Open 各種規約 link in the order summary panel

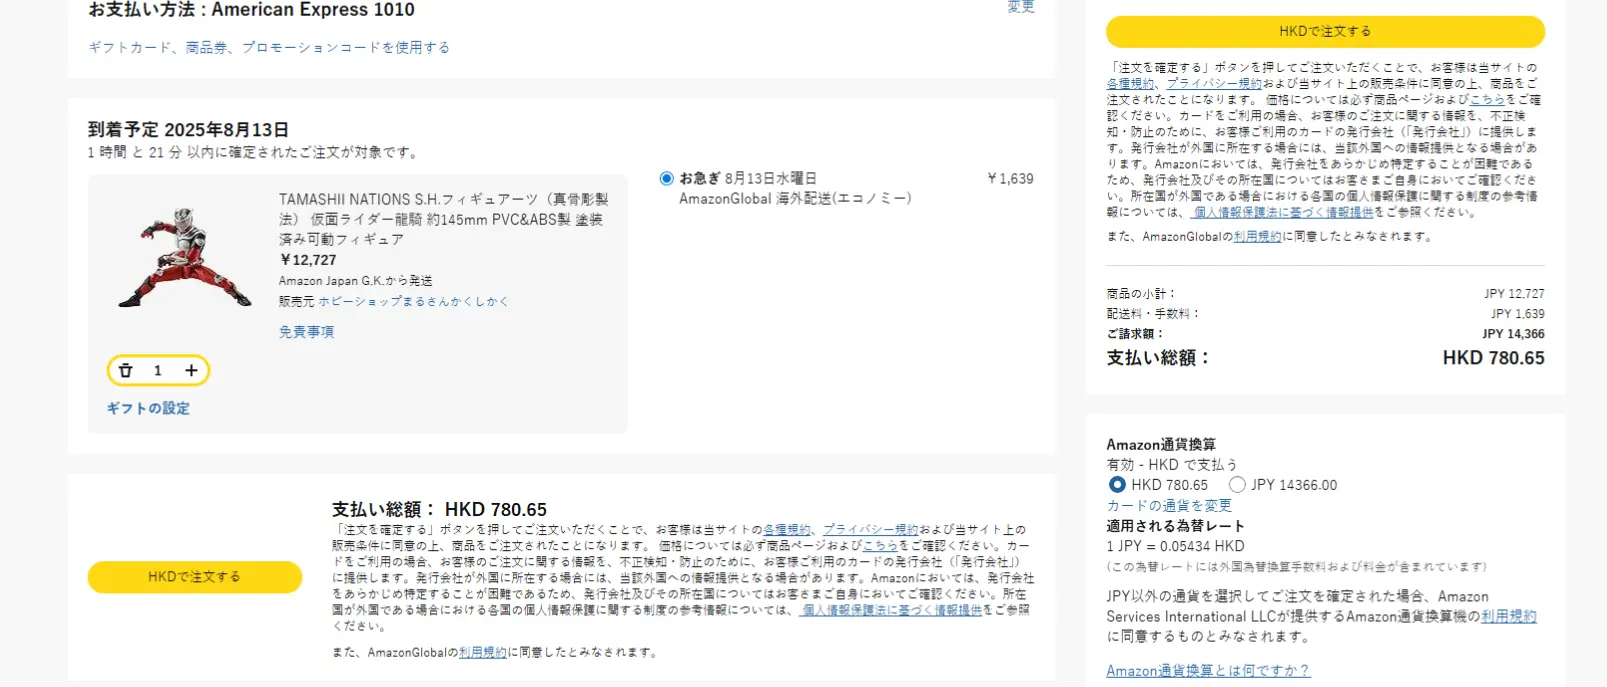coord(1130,84)
